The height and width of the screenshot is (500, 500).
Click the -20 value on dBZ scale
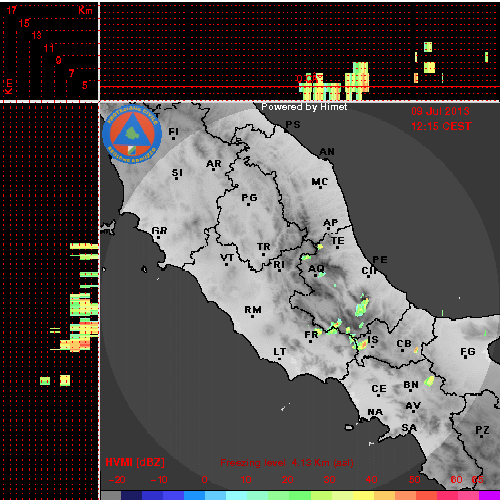tap(117, 480)
